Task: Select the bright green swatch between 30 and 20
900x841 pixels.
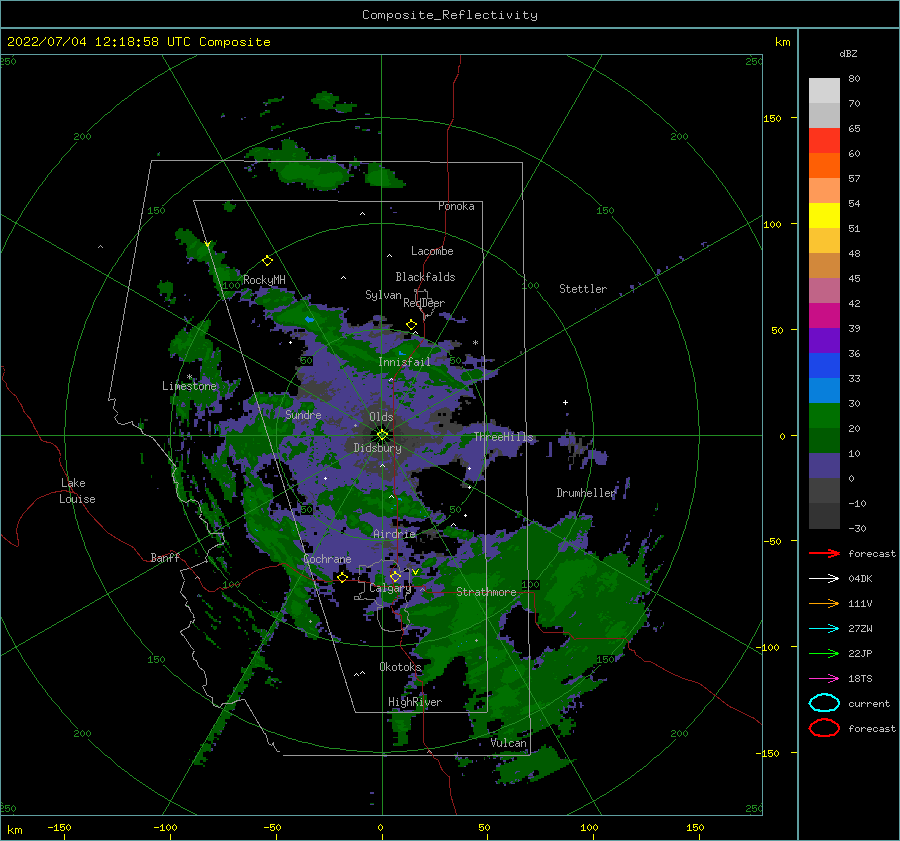Action: [824, 416]
